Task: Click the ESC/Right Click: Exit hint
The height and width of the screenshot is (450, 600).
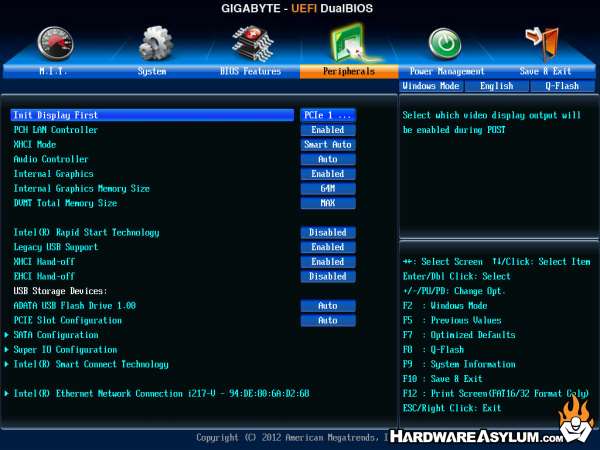Action: point(452,408)
